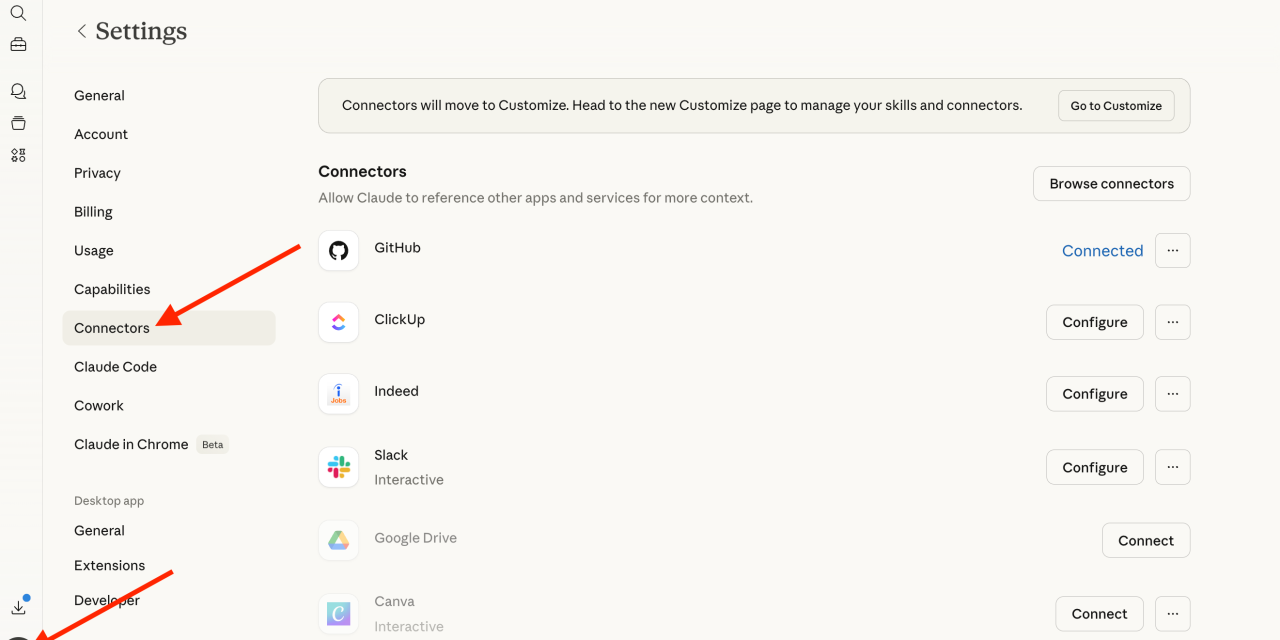Screen dimensions: 1280x640
Task: Open the briefcase icon in sidebar
Action: click(x=18, y=45)
